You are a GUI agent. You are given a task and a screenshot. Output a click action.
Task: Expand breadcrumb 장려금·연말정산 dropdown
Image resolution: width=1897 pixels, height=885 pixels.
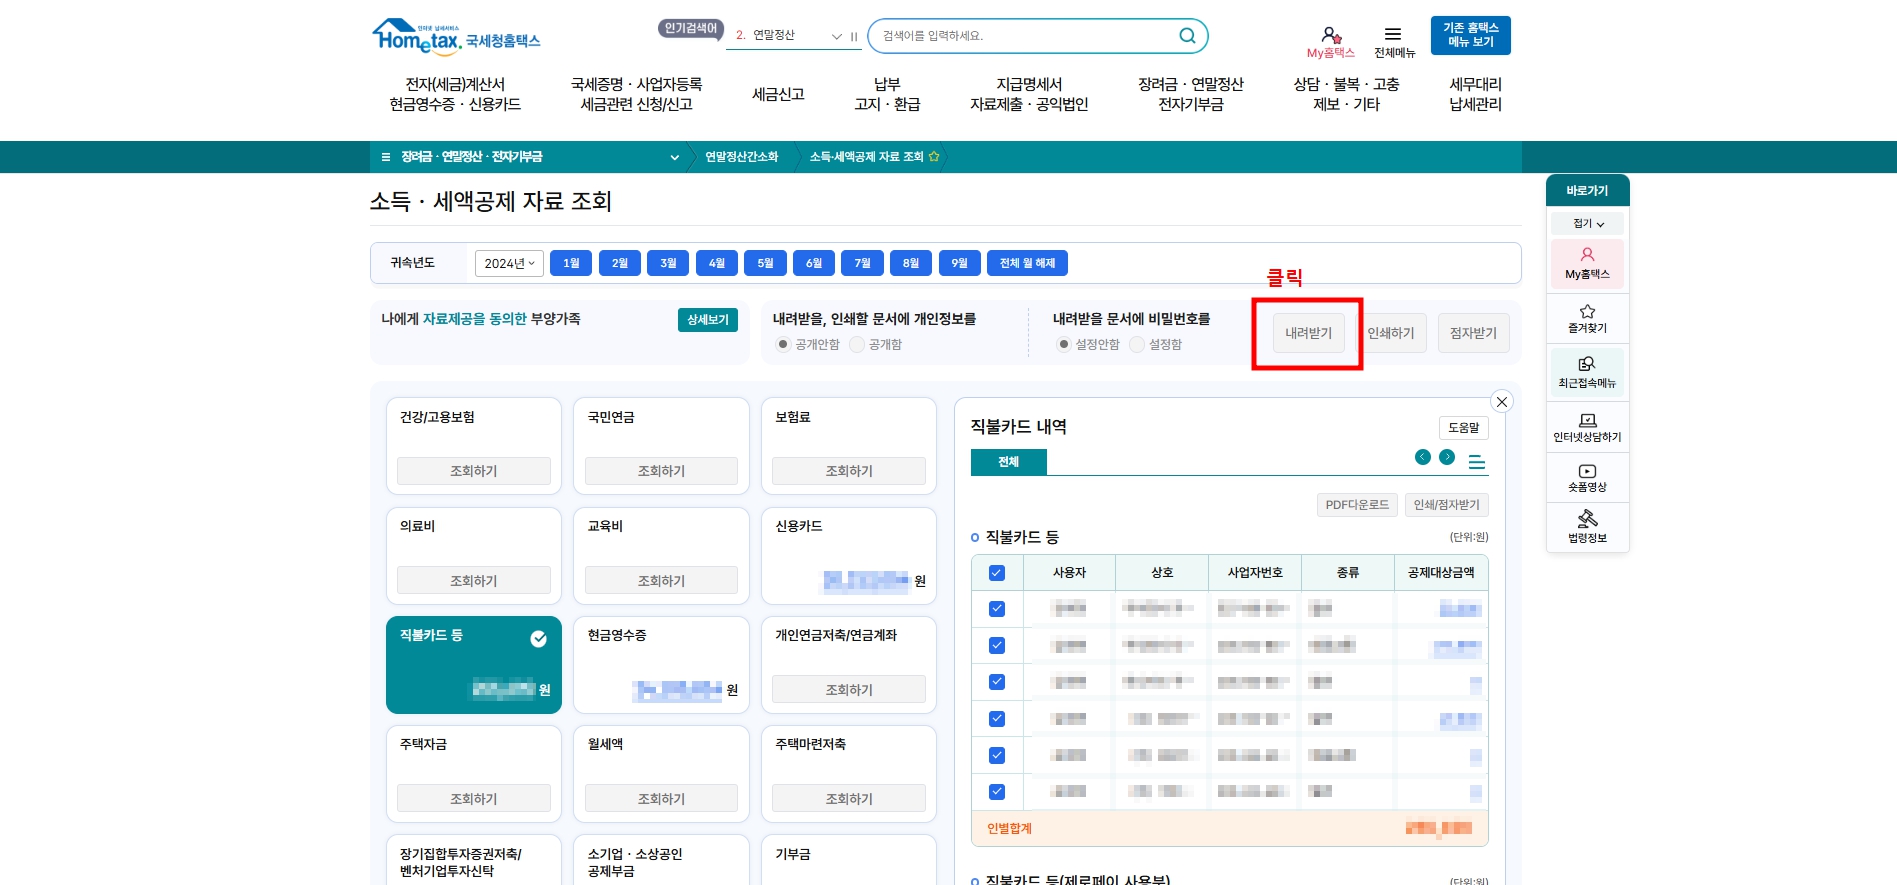(x=674, y=157)
